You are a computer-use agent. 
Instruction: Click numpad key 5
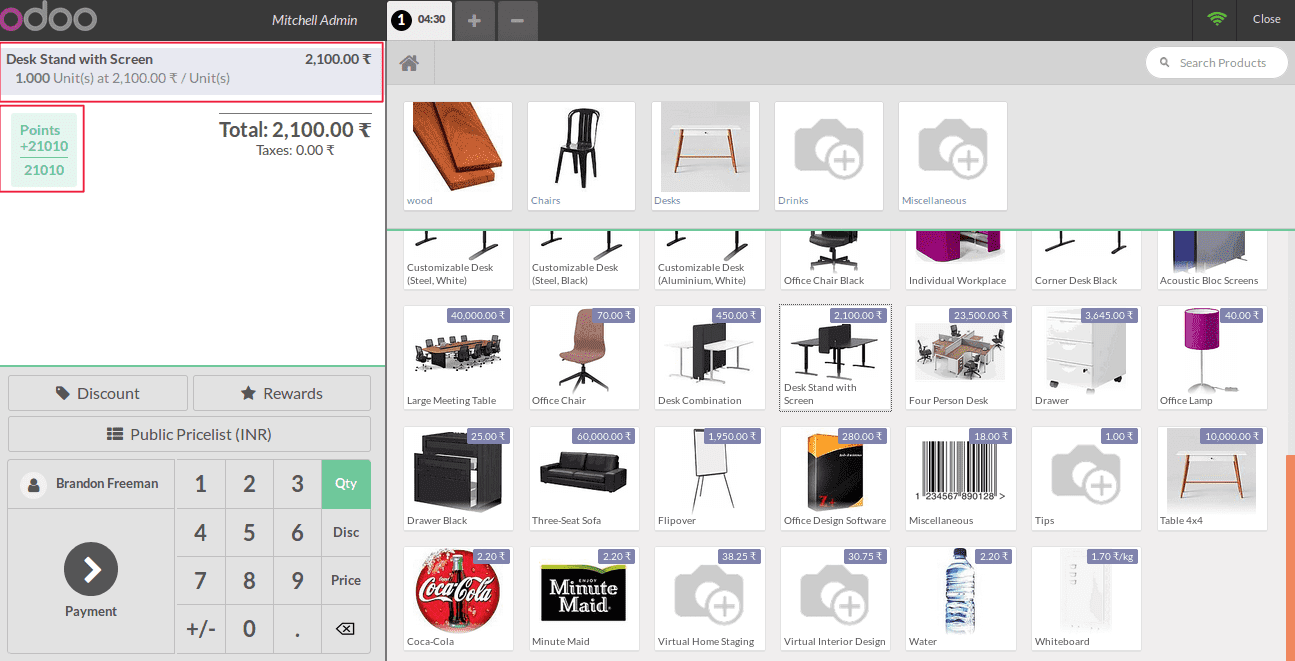[x=249, y=532]
